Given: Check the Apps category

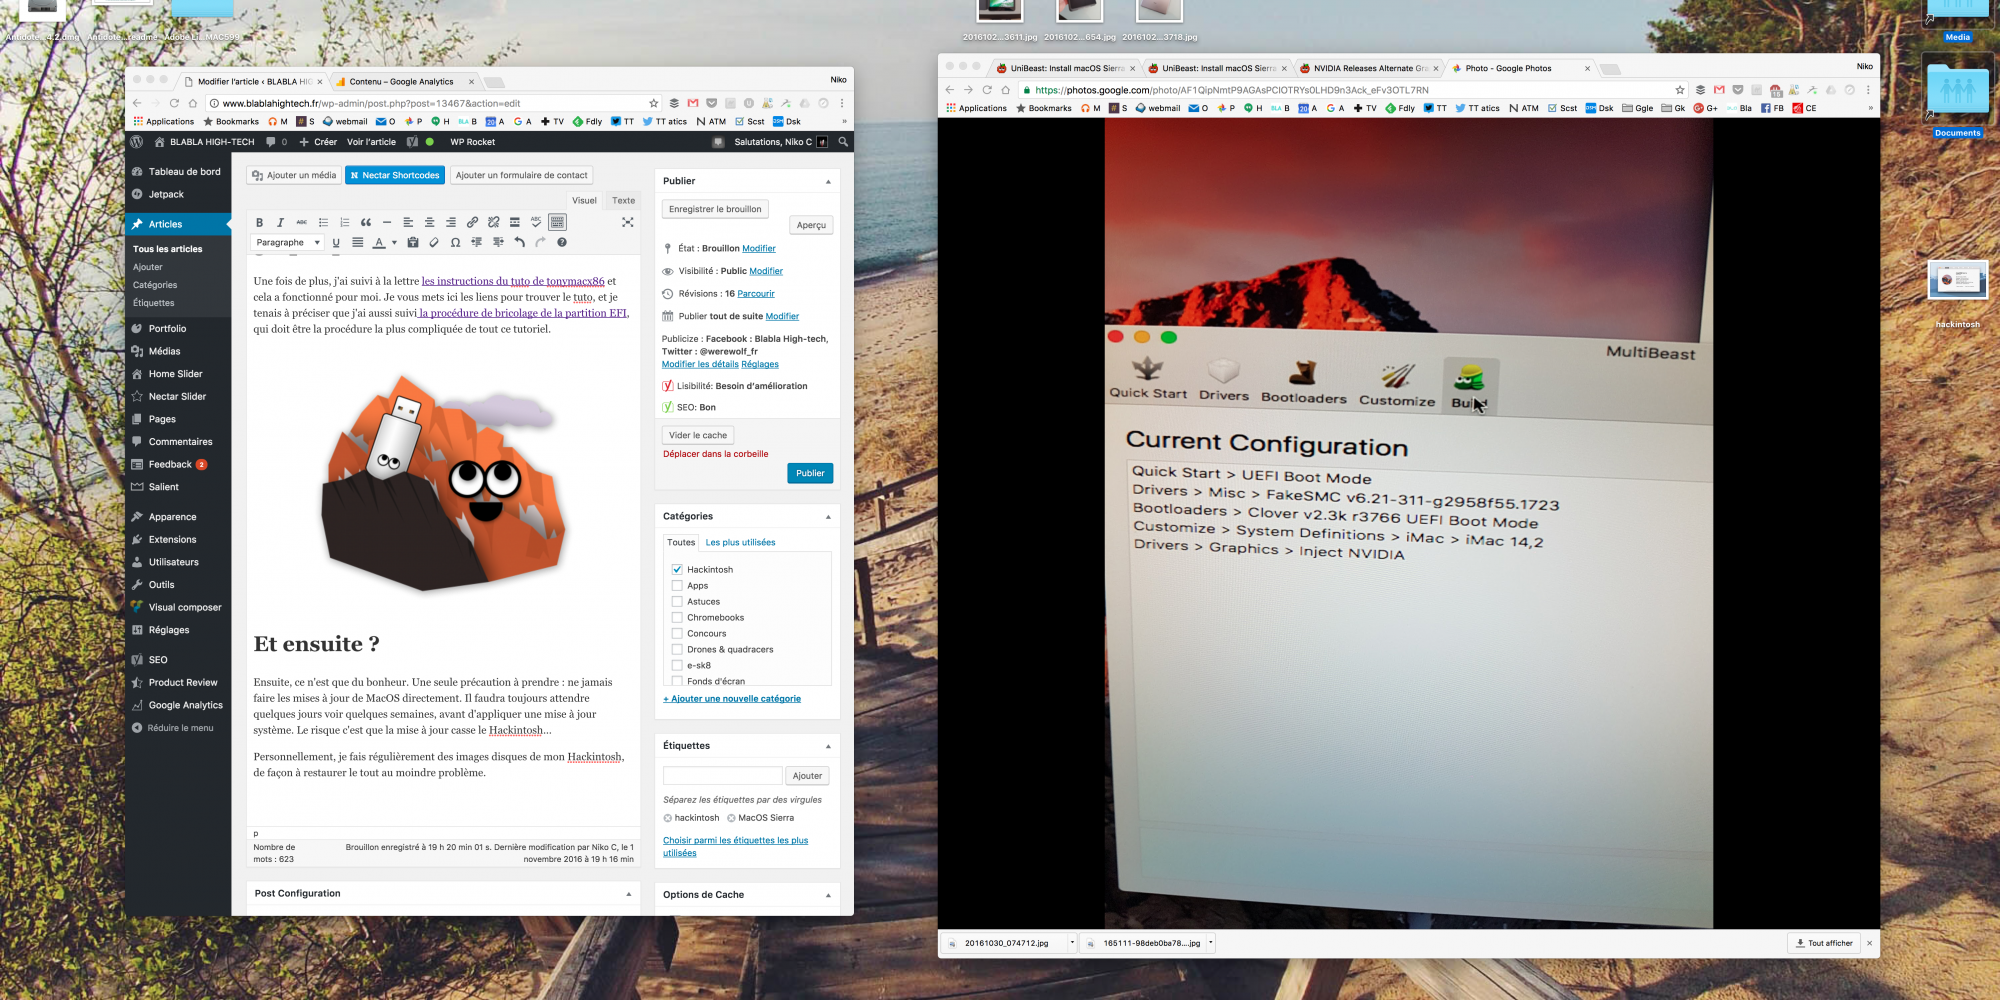Looking at the screenshot, I should point(677,585).
